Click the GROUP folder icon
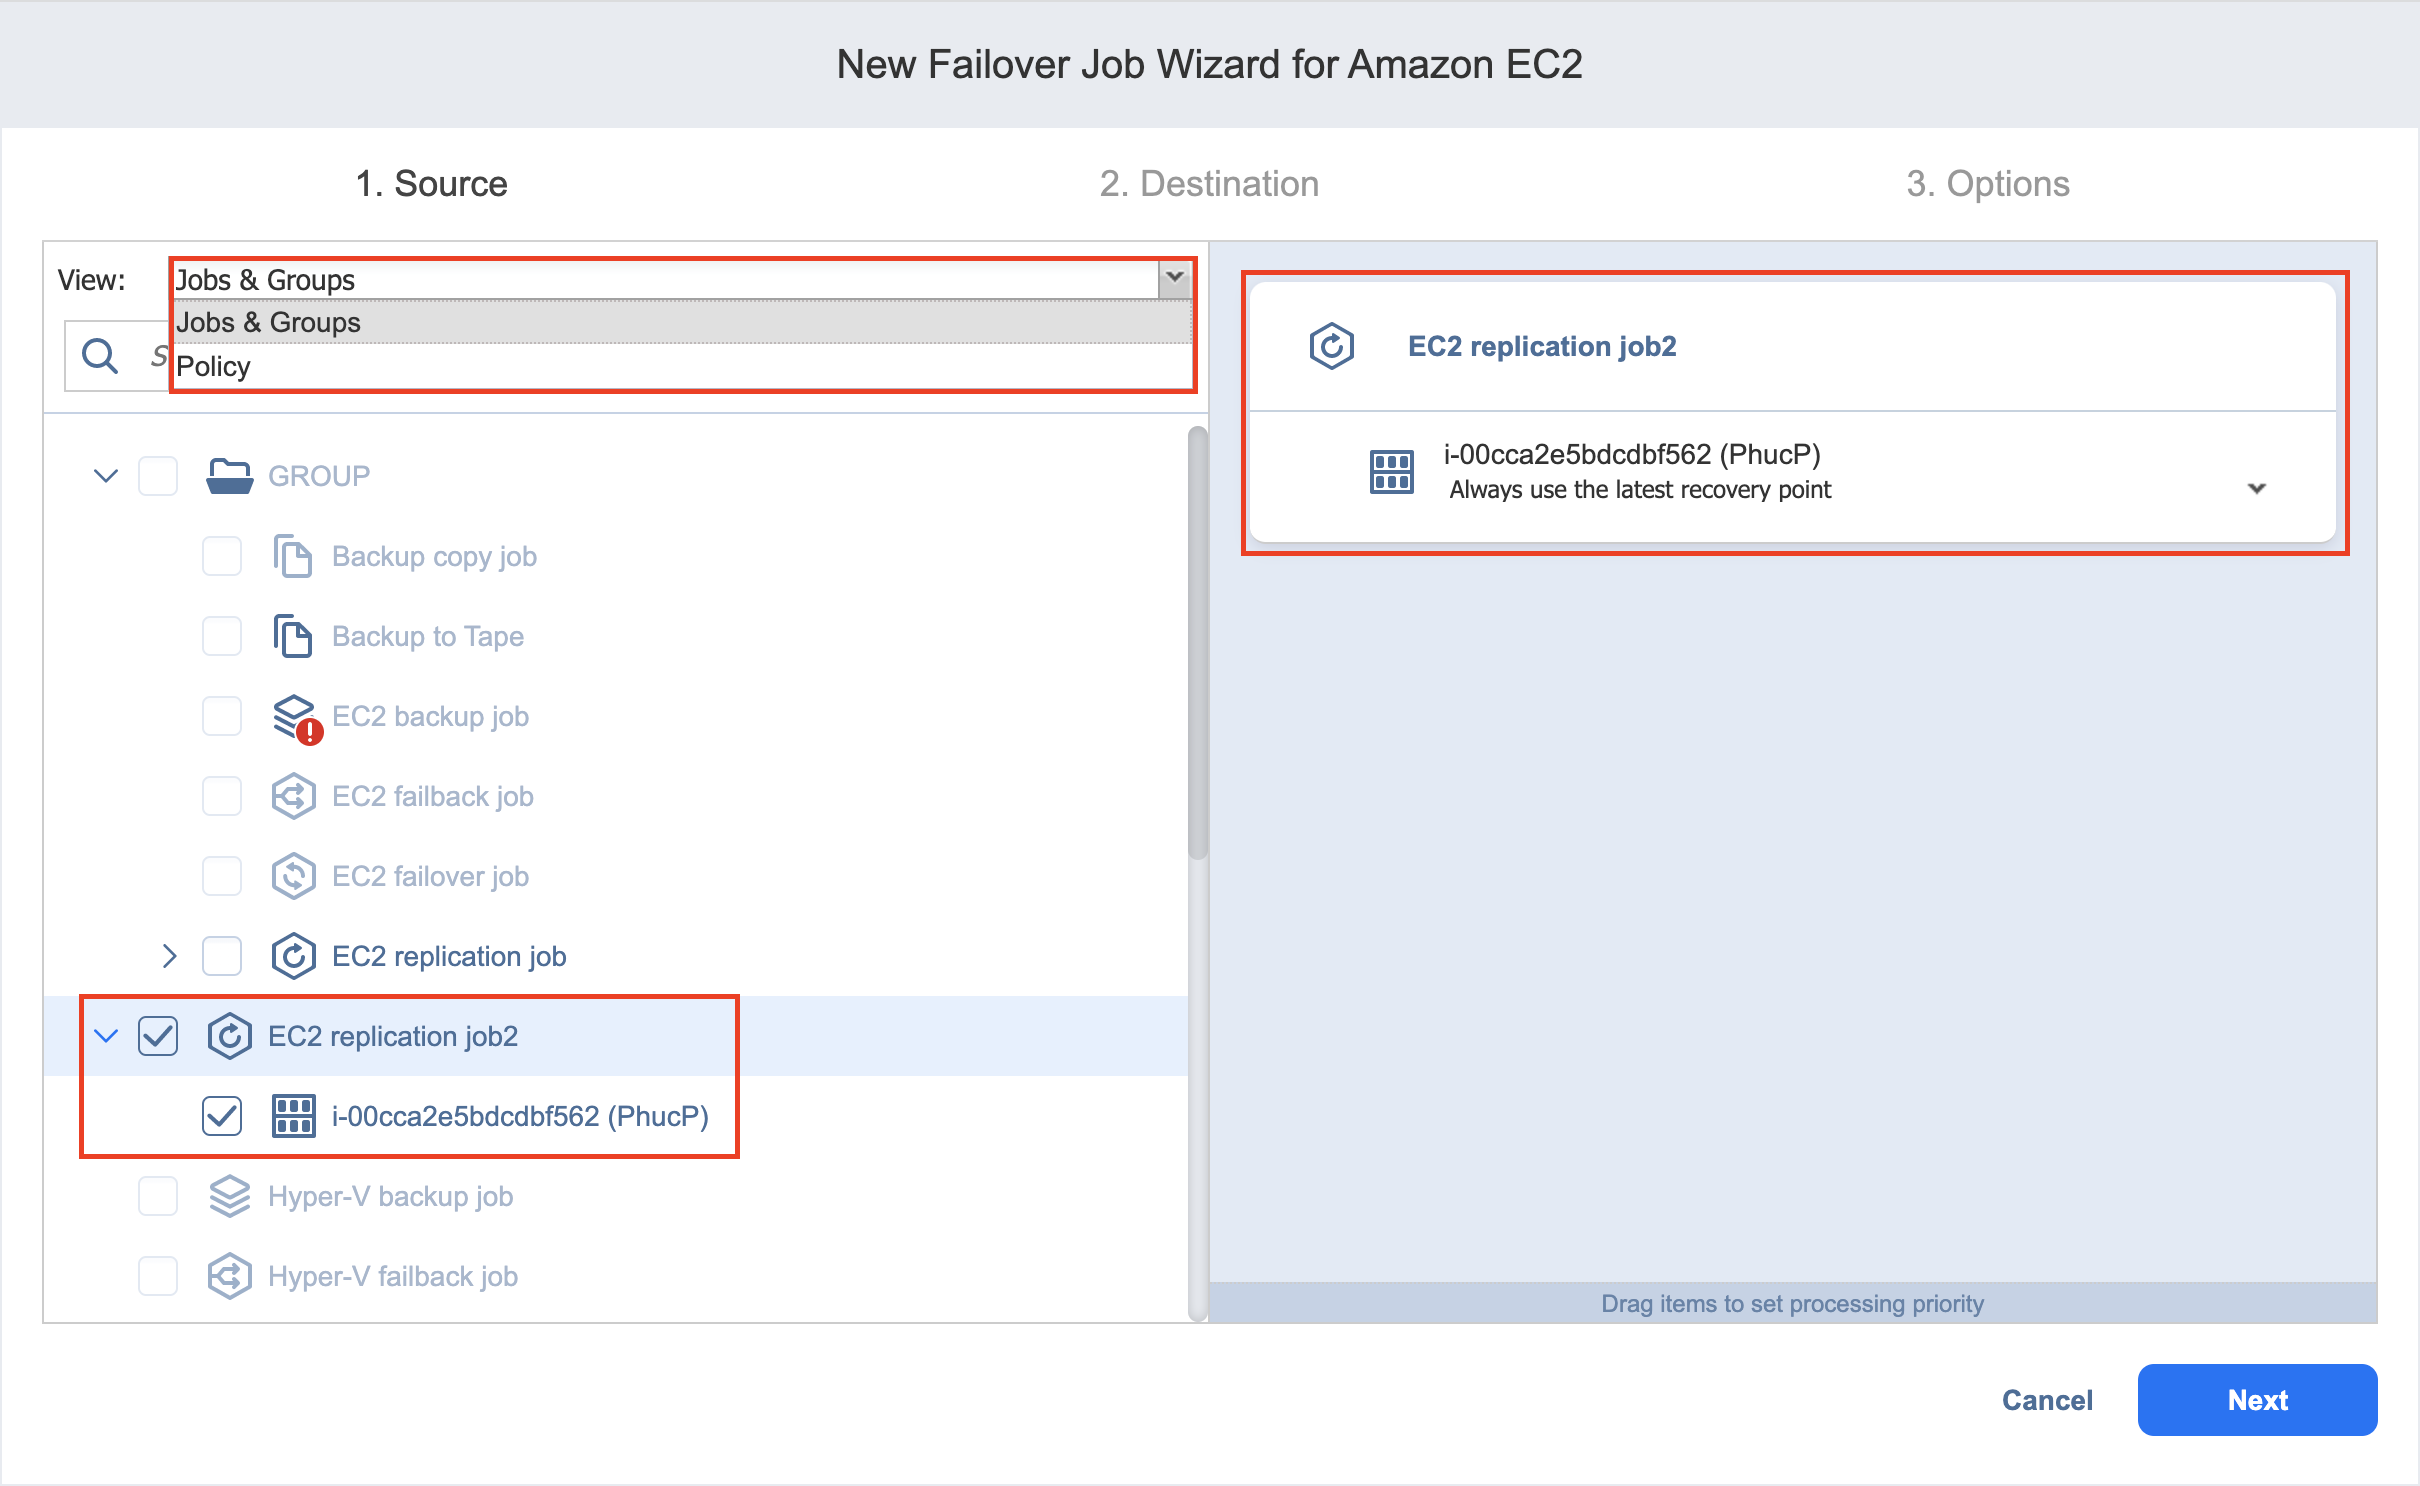 (x=230, y=476)
